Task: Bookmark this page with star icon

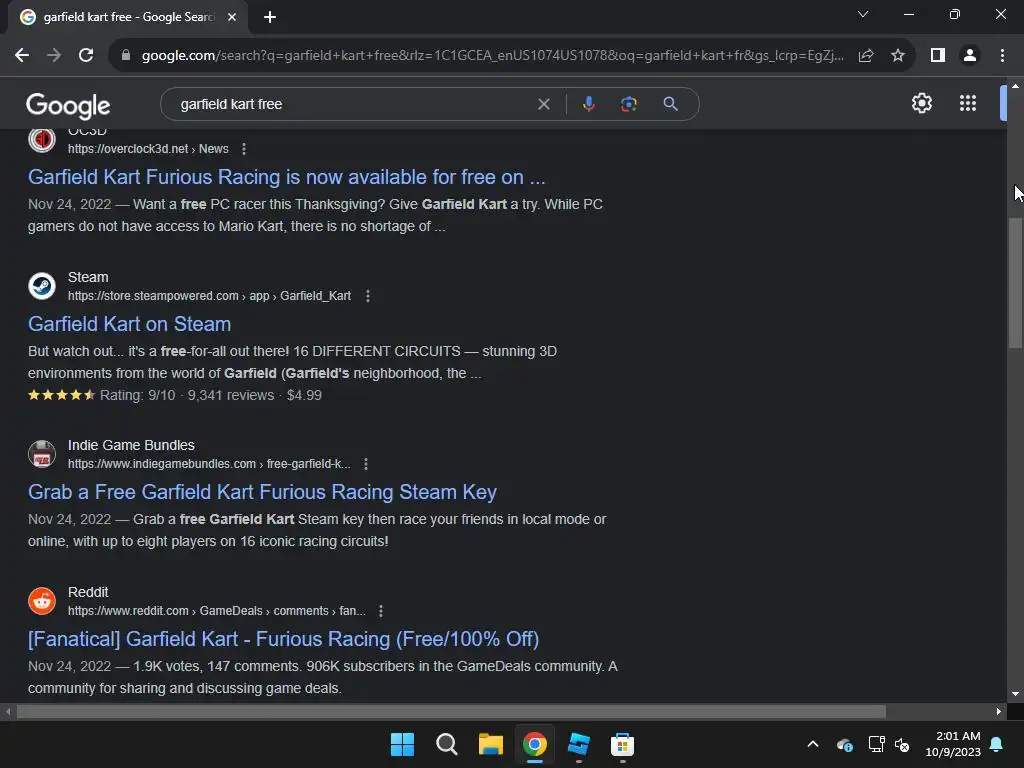Action: (898, 56)
